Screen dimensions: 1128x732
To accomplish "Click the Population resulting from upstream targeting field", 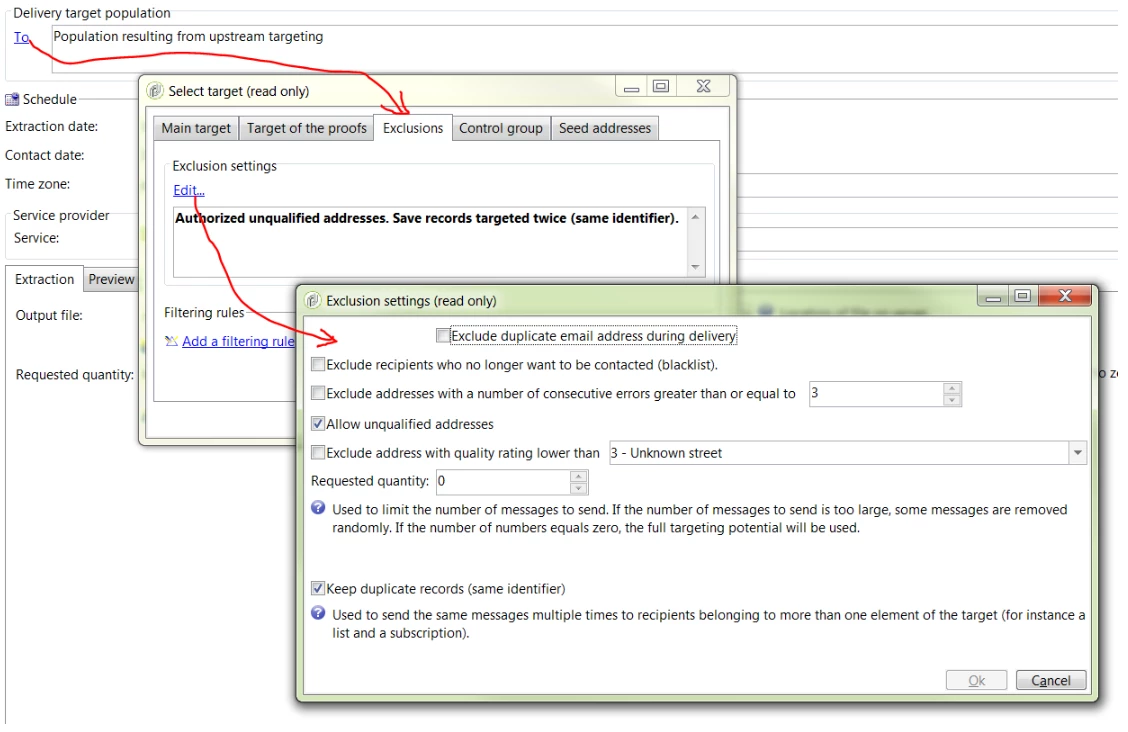I will point(584,48).
